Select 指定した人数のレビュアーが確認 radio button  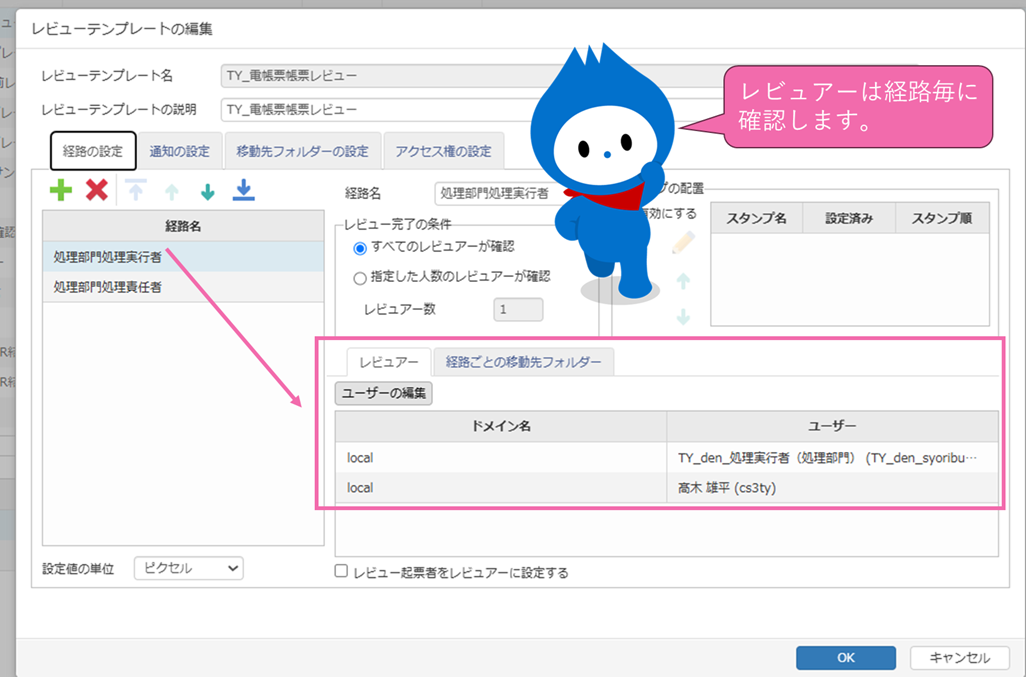click(x=360, y=278)
